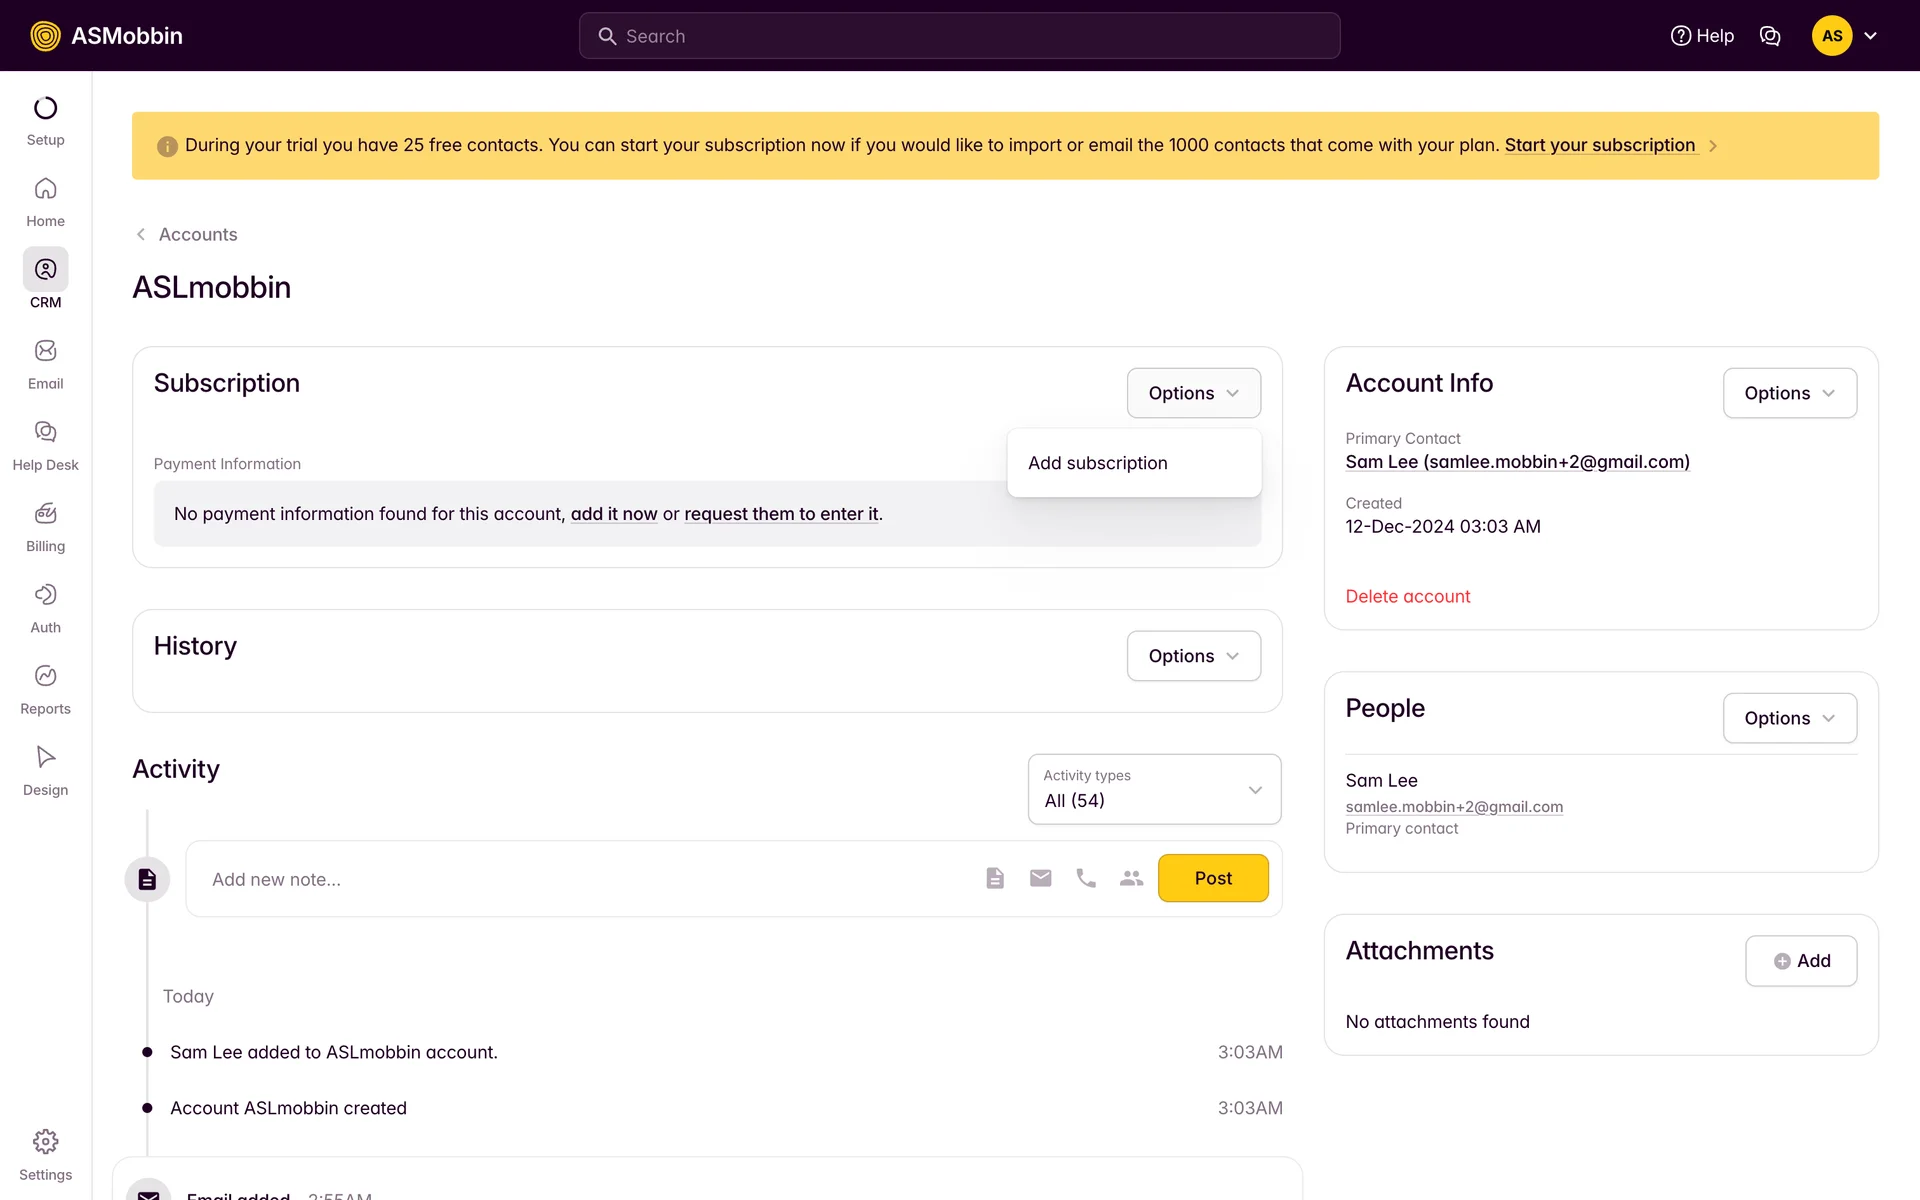Open the History Options dropdown
Screen dimensions: 1920x1200
click(x=1193, y=656)
